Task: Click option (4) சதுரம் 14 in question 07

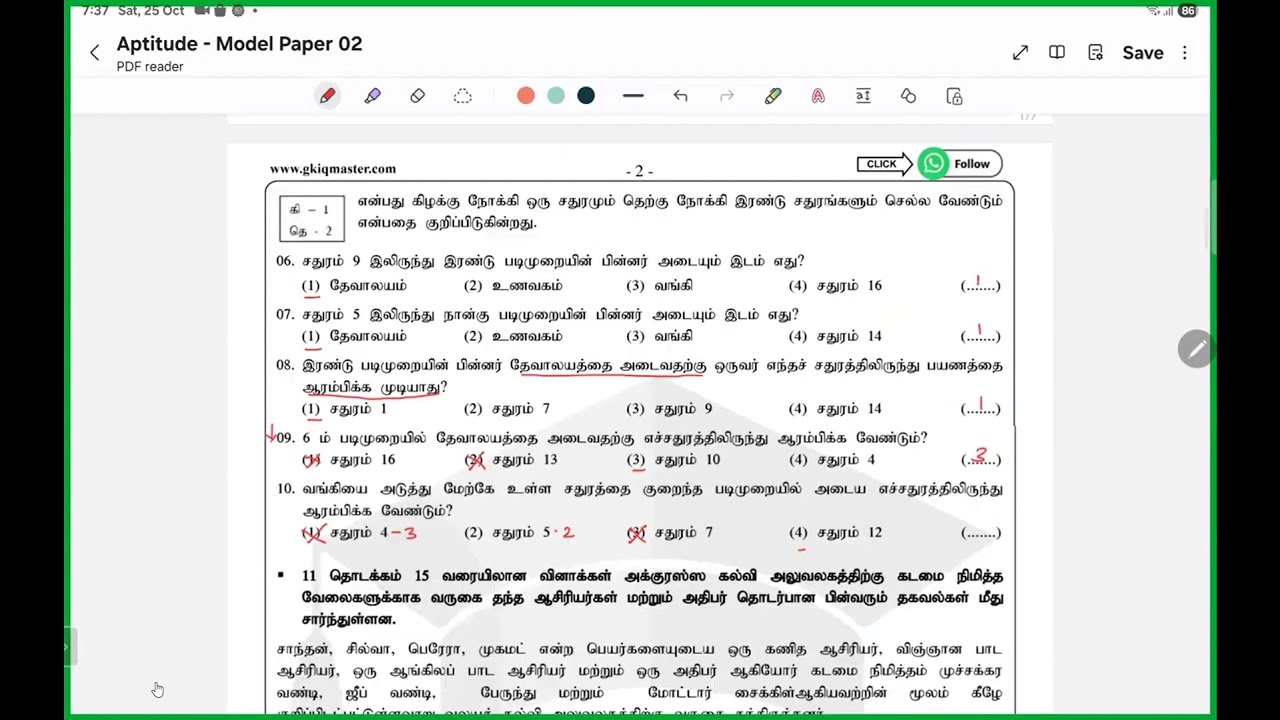Action: pos(835,337)
